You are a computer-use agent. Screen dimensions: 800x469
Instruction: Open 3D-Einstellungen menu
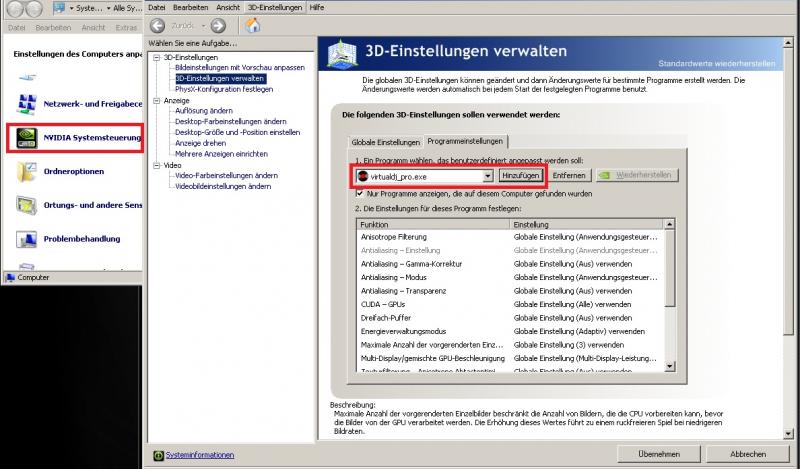[x=275, y=8]
